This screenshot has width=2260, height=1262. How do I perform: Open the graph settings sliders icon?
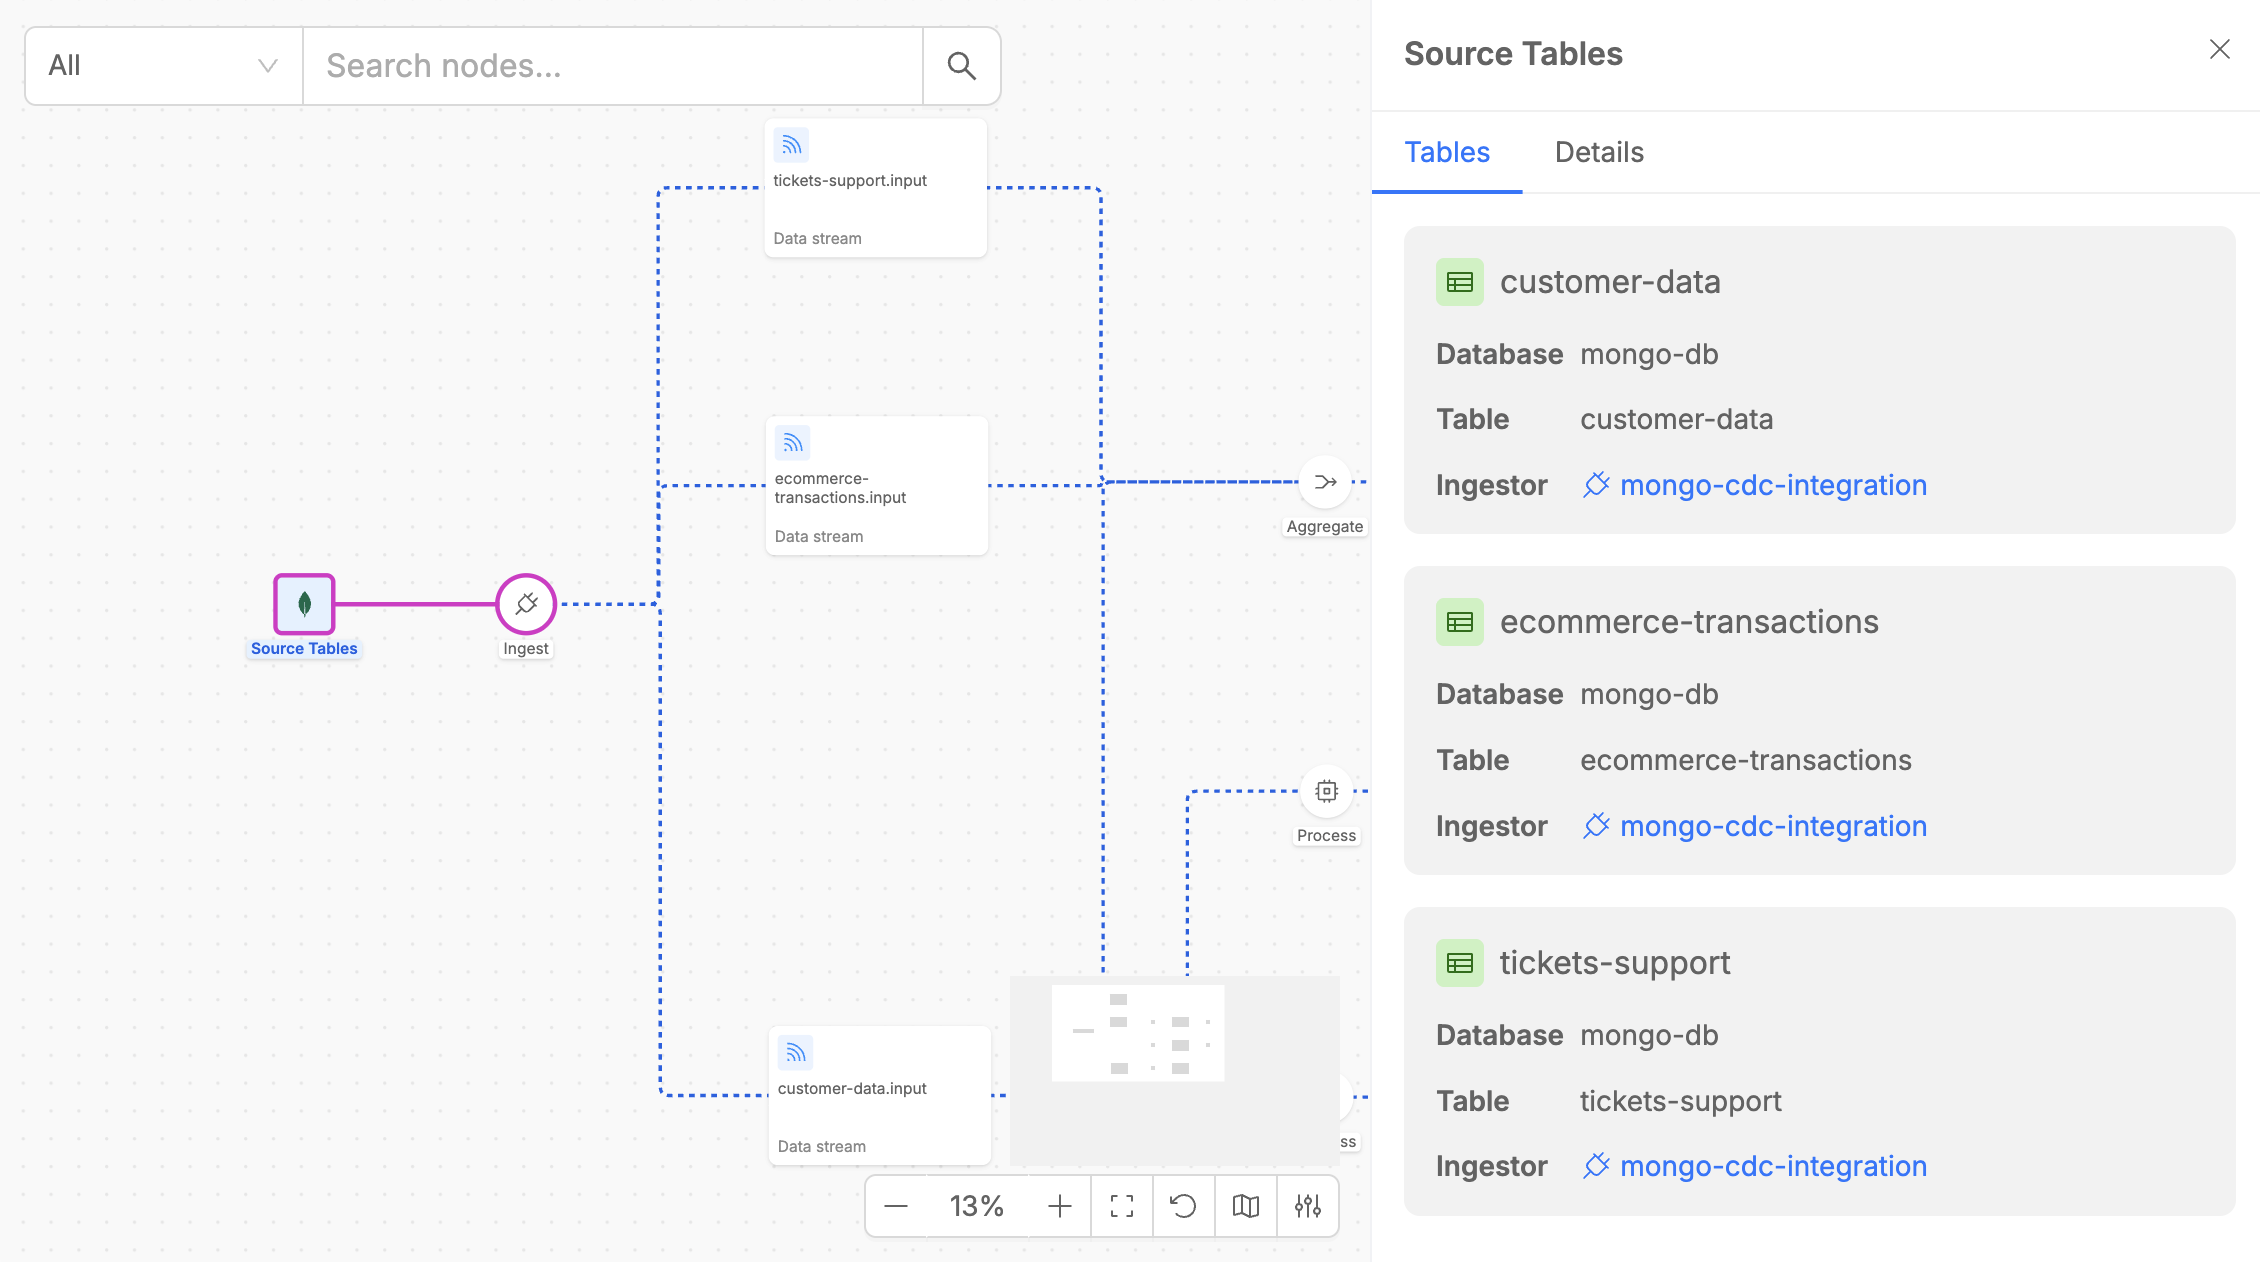(1307, 1207)
